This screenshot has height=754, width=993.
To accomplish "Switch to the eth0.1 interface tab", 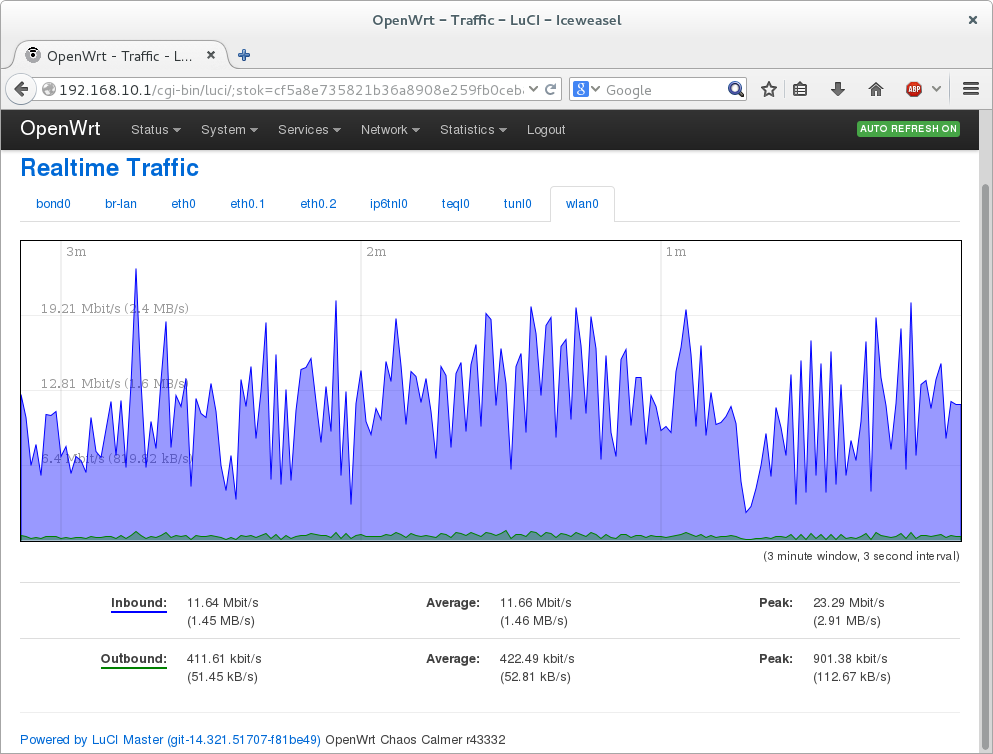I will click(248, 204).
